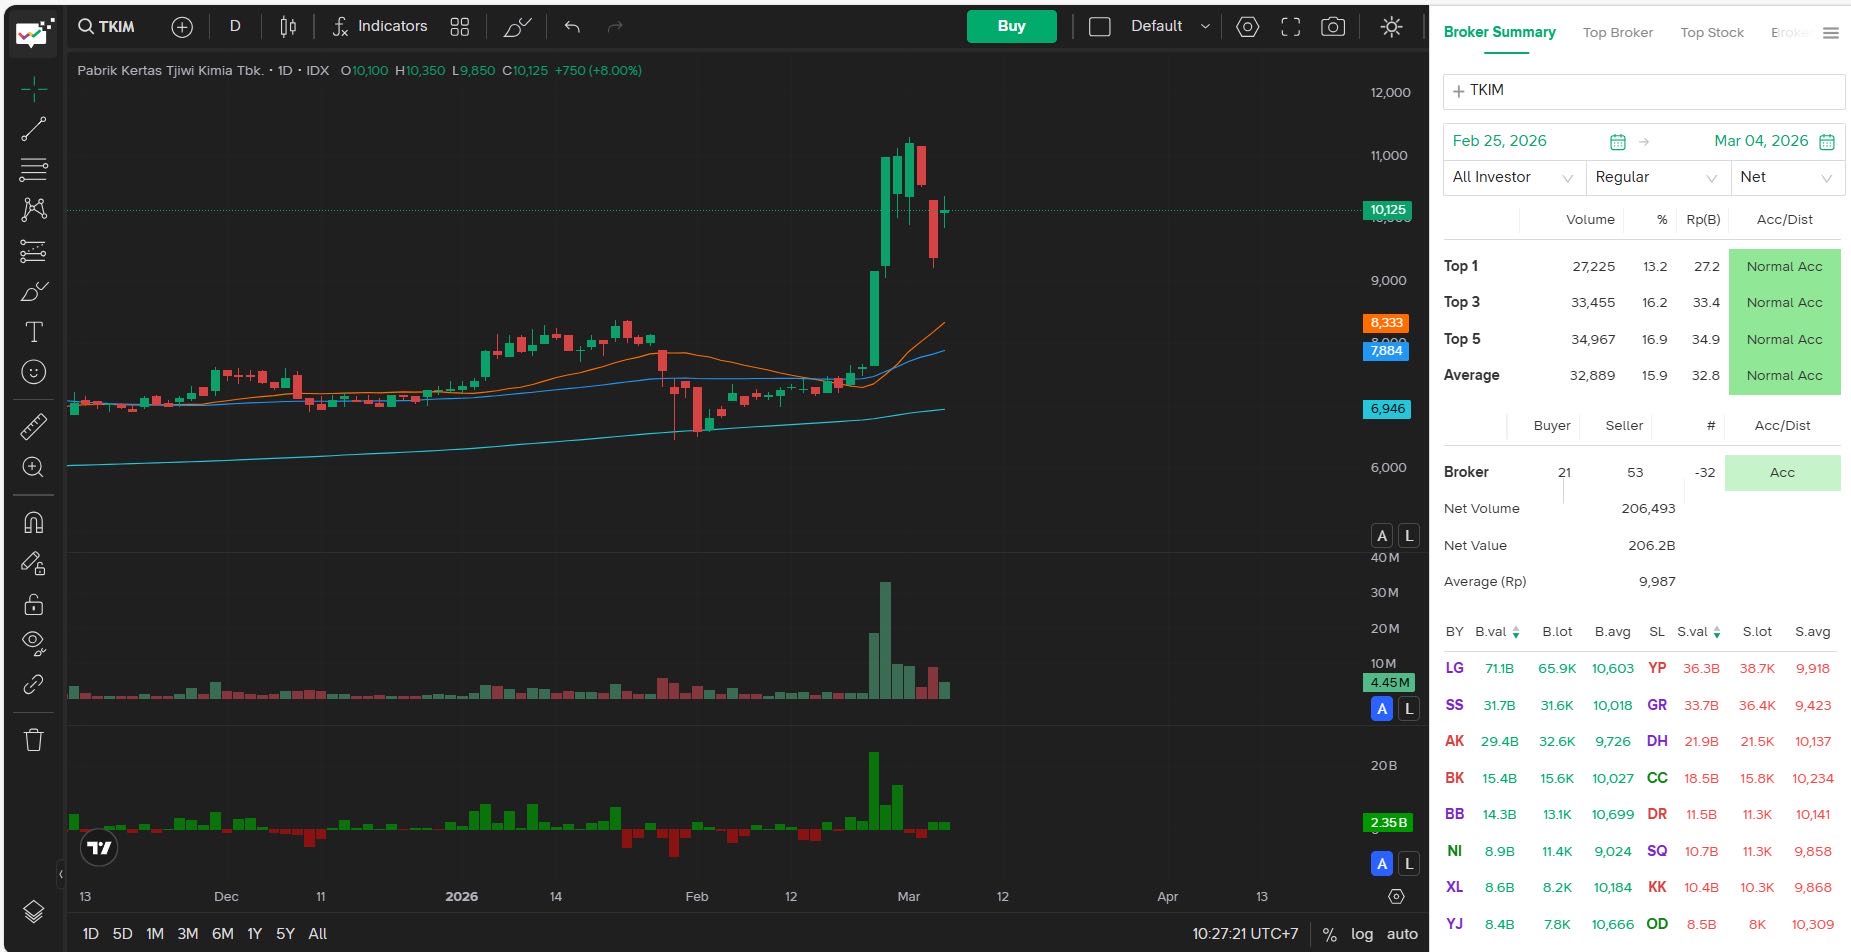
Task: Change the candlestick chart style
Action: click(288, 27)
